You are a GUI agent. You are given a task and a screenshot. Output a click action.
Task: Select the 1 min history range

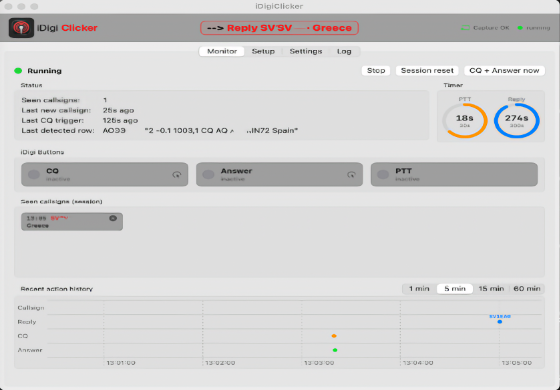[x=419, y=289]
